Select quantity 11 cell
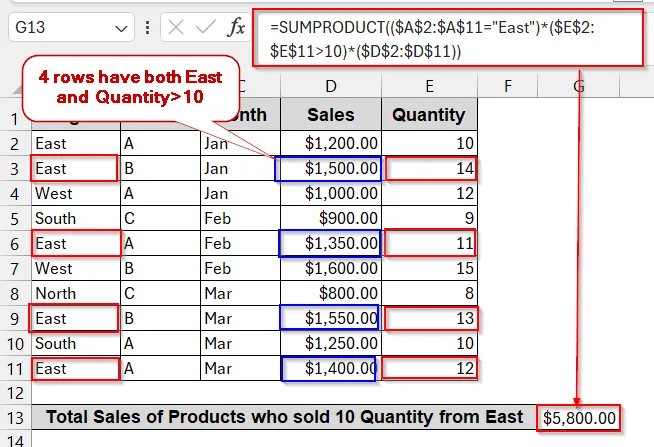The image size is (654, 447). (429, 244)
